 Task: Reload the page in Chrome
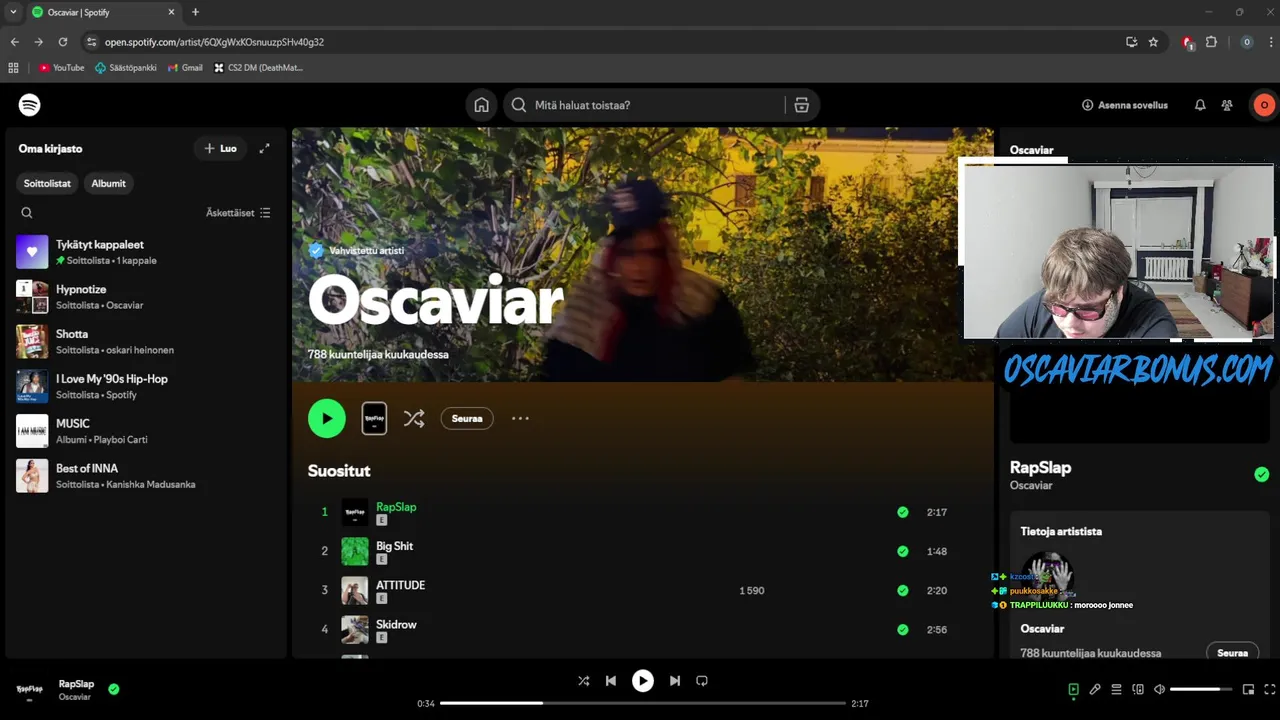point(63,42)
